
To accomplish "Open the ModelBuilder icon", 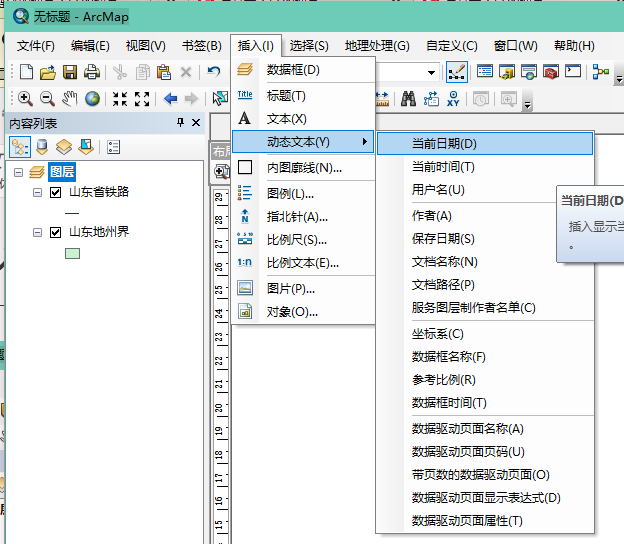I will click(601, 72).
